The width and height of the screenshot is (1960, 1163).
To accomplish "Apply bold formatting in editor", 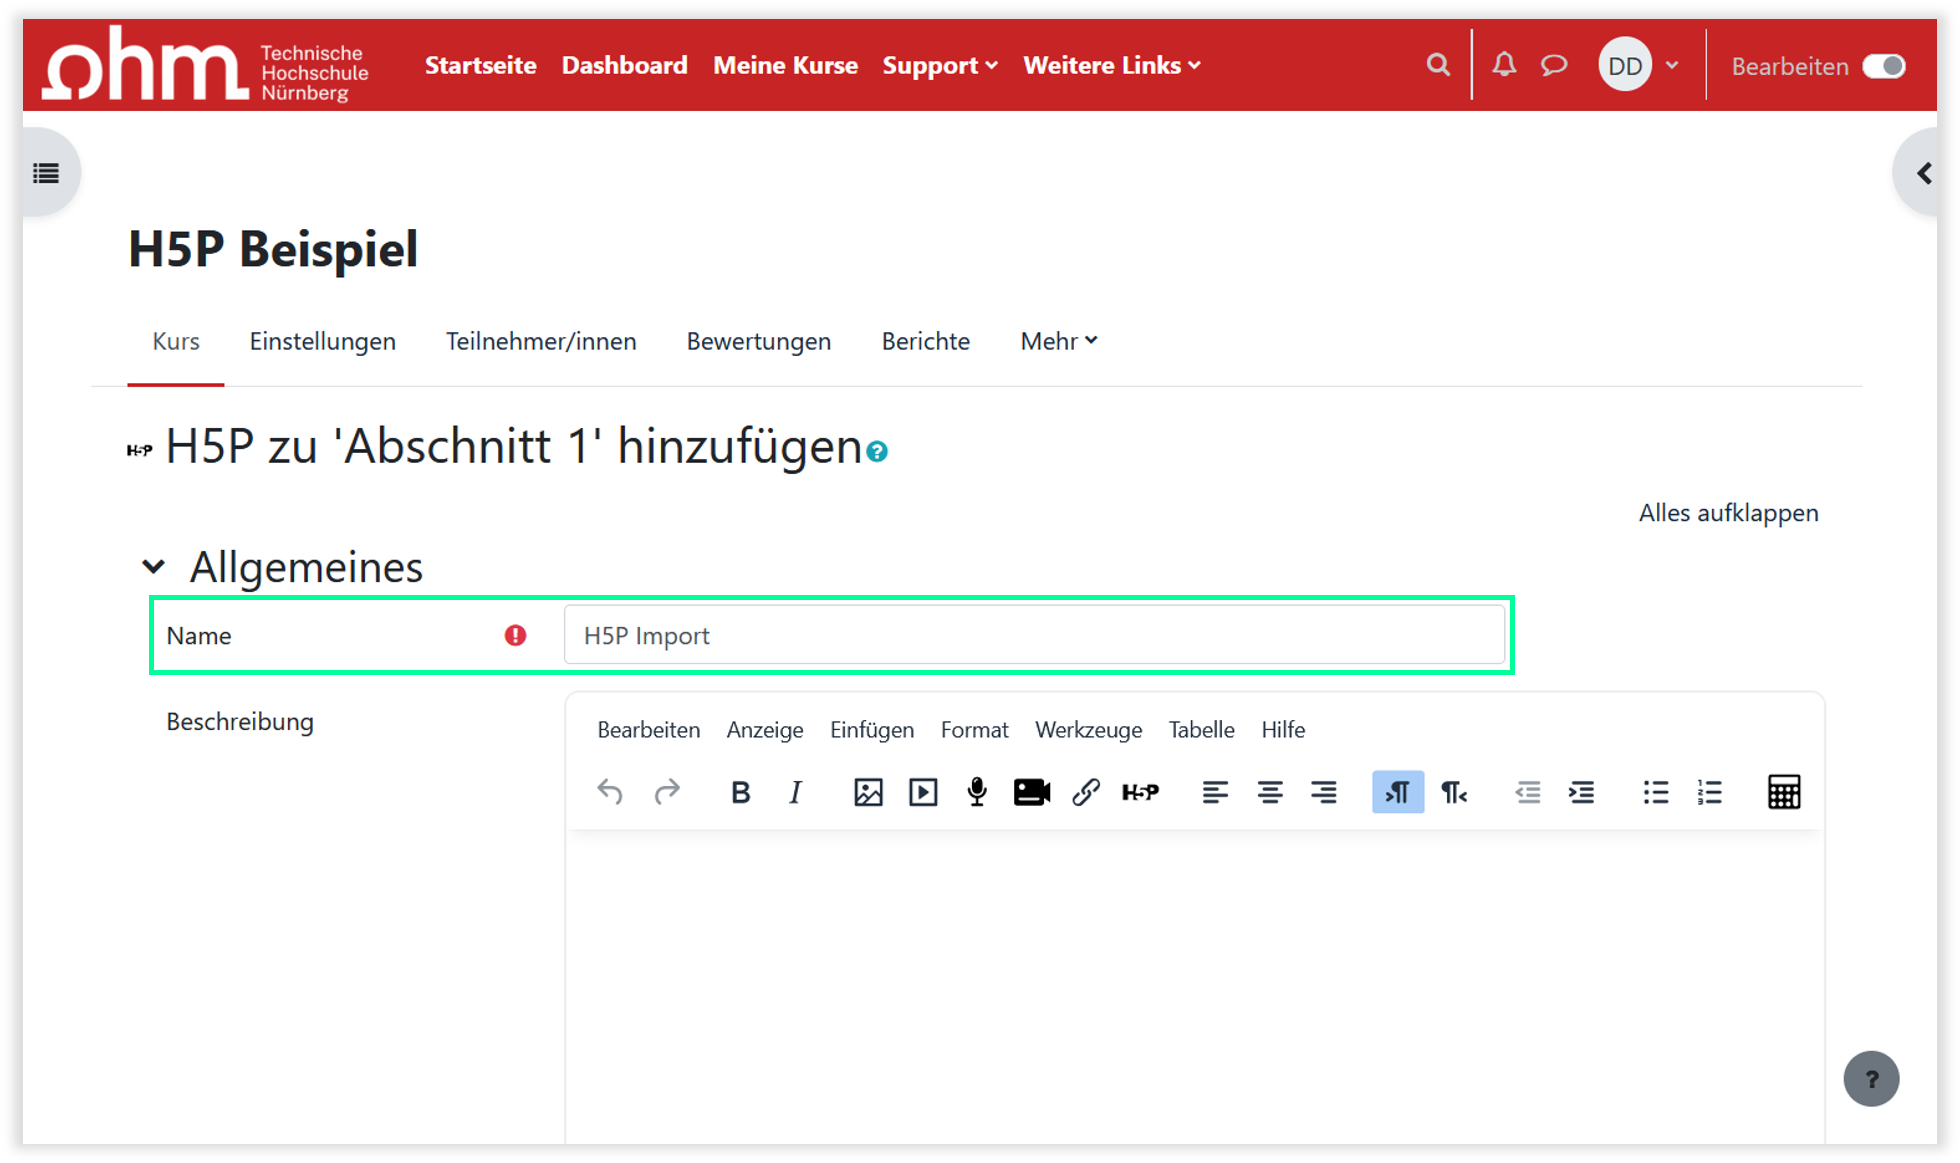I will [740, 793].
